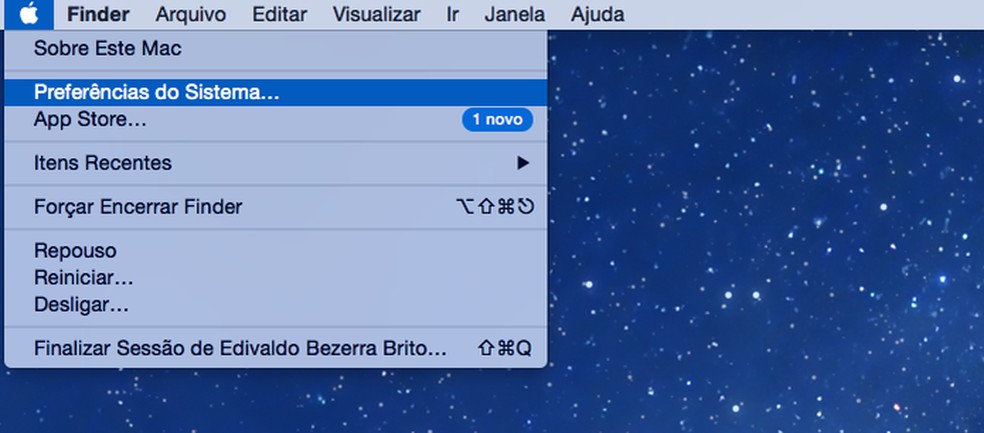Open the Ir menu
Screen dimensions: 984x433
tap(452, 14)
